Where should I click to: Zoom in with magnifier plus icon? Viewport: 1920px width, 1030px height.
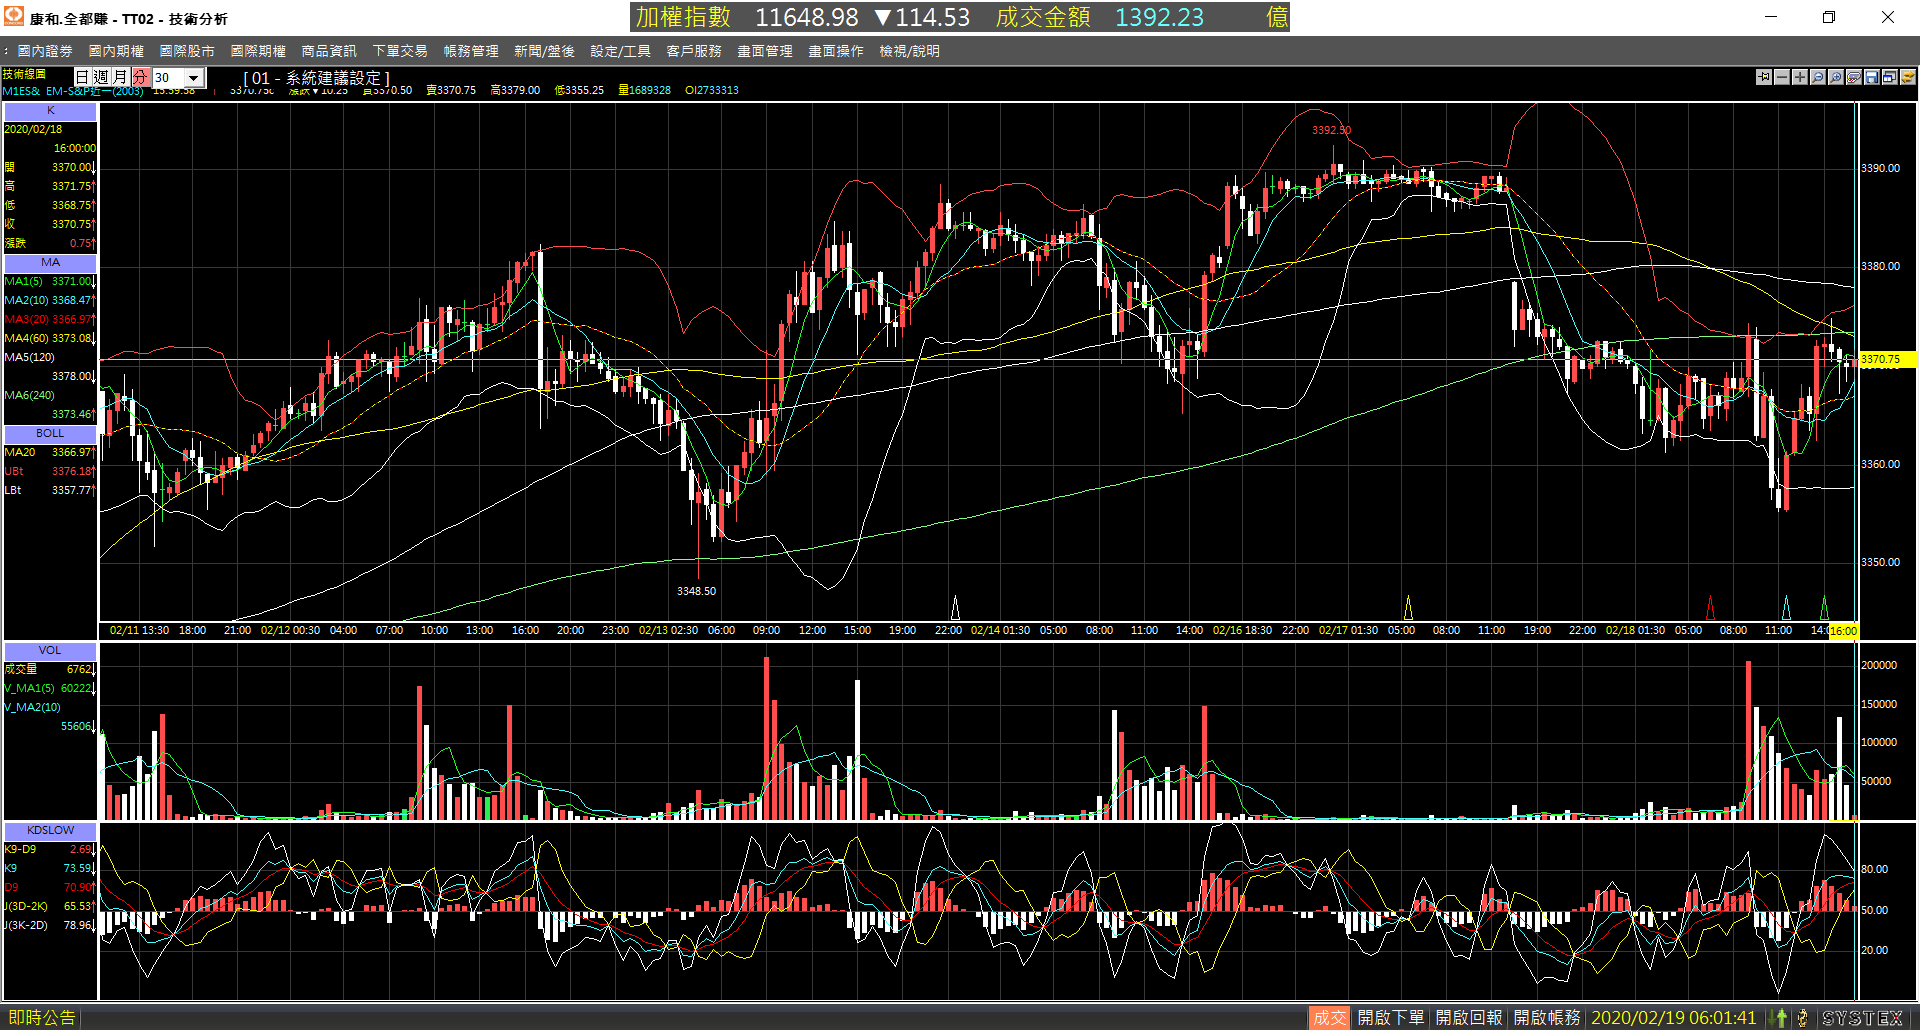[1836, 77]
